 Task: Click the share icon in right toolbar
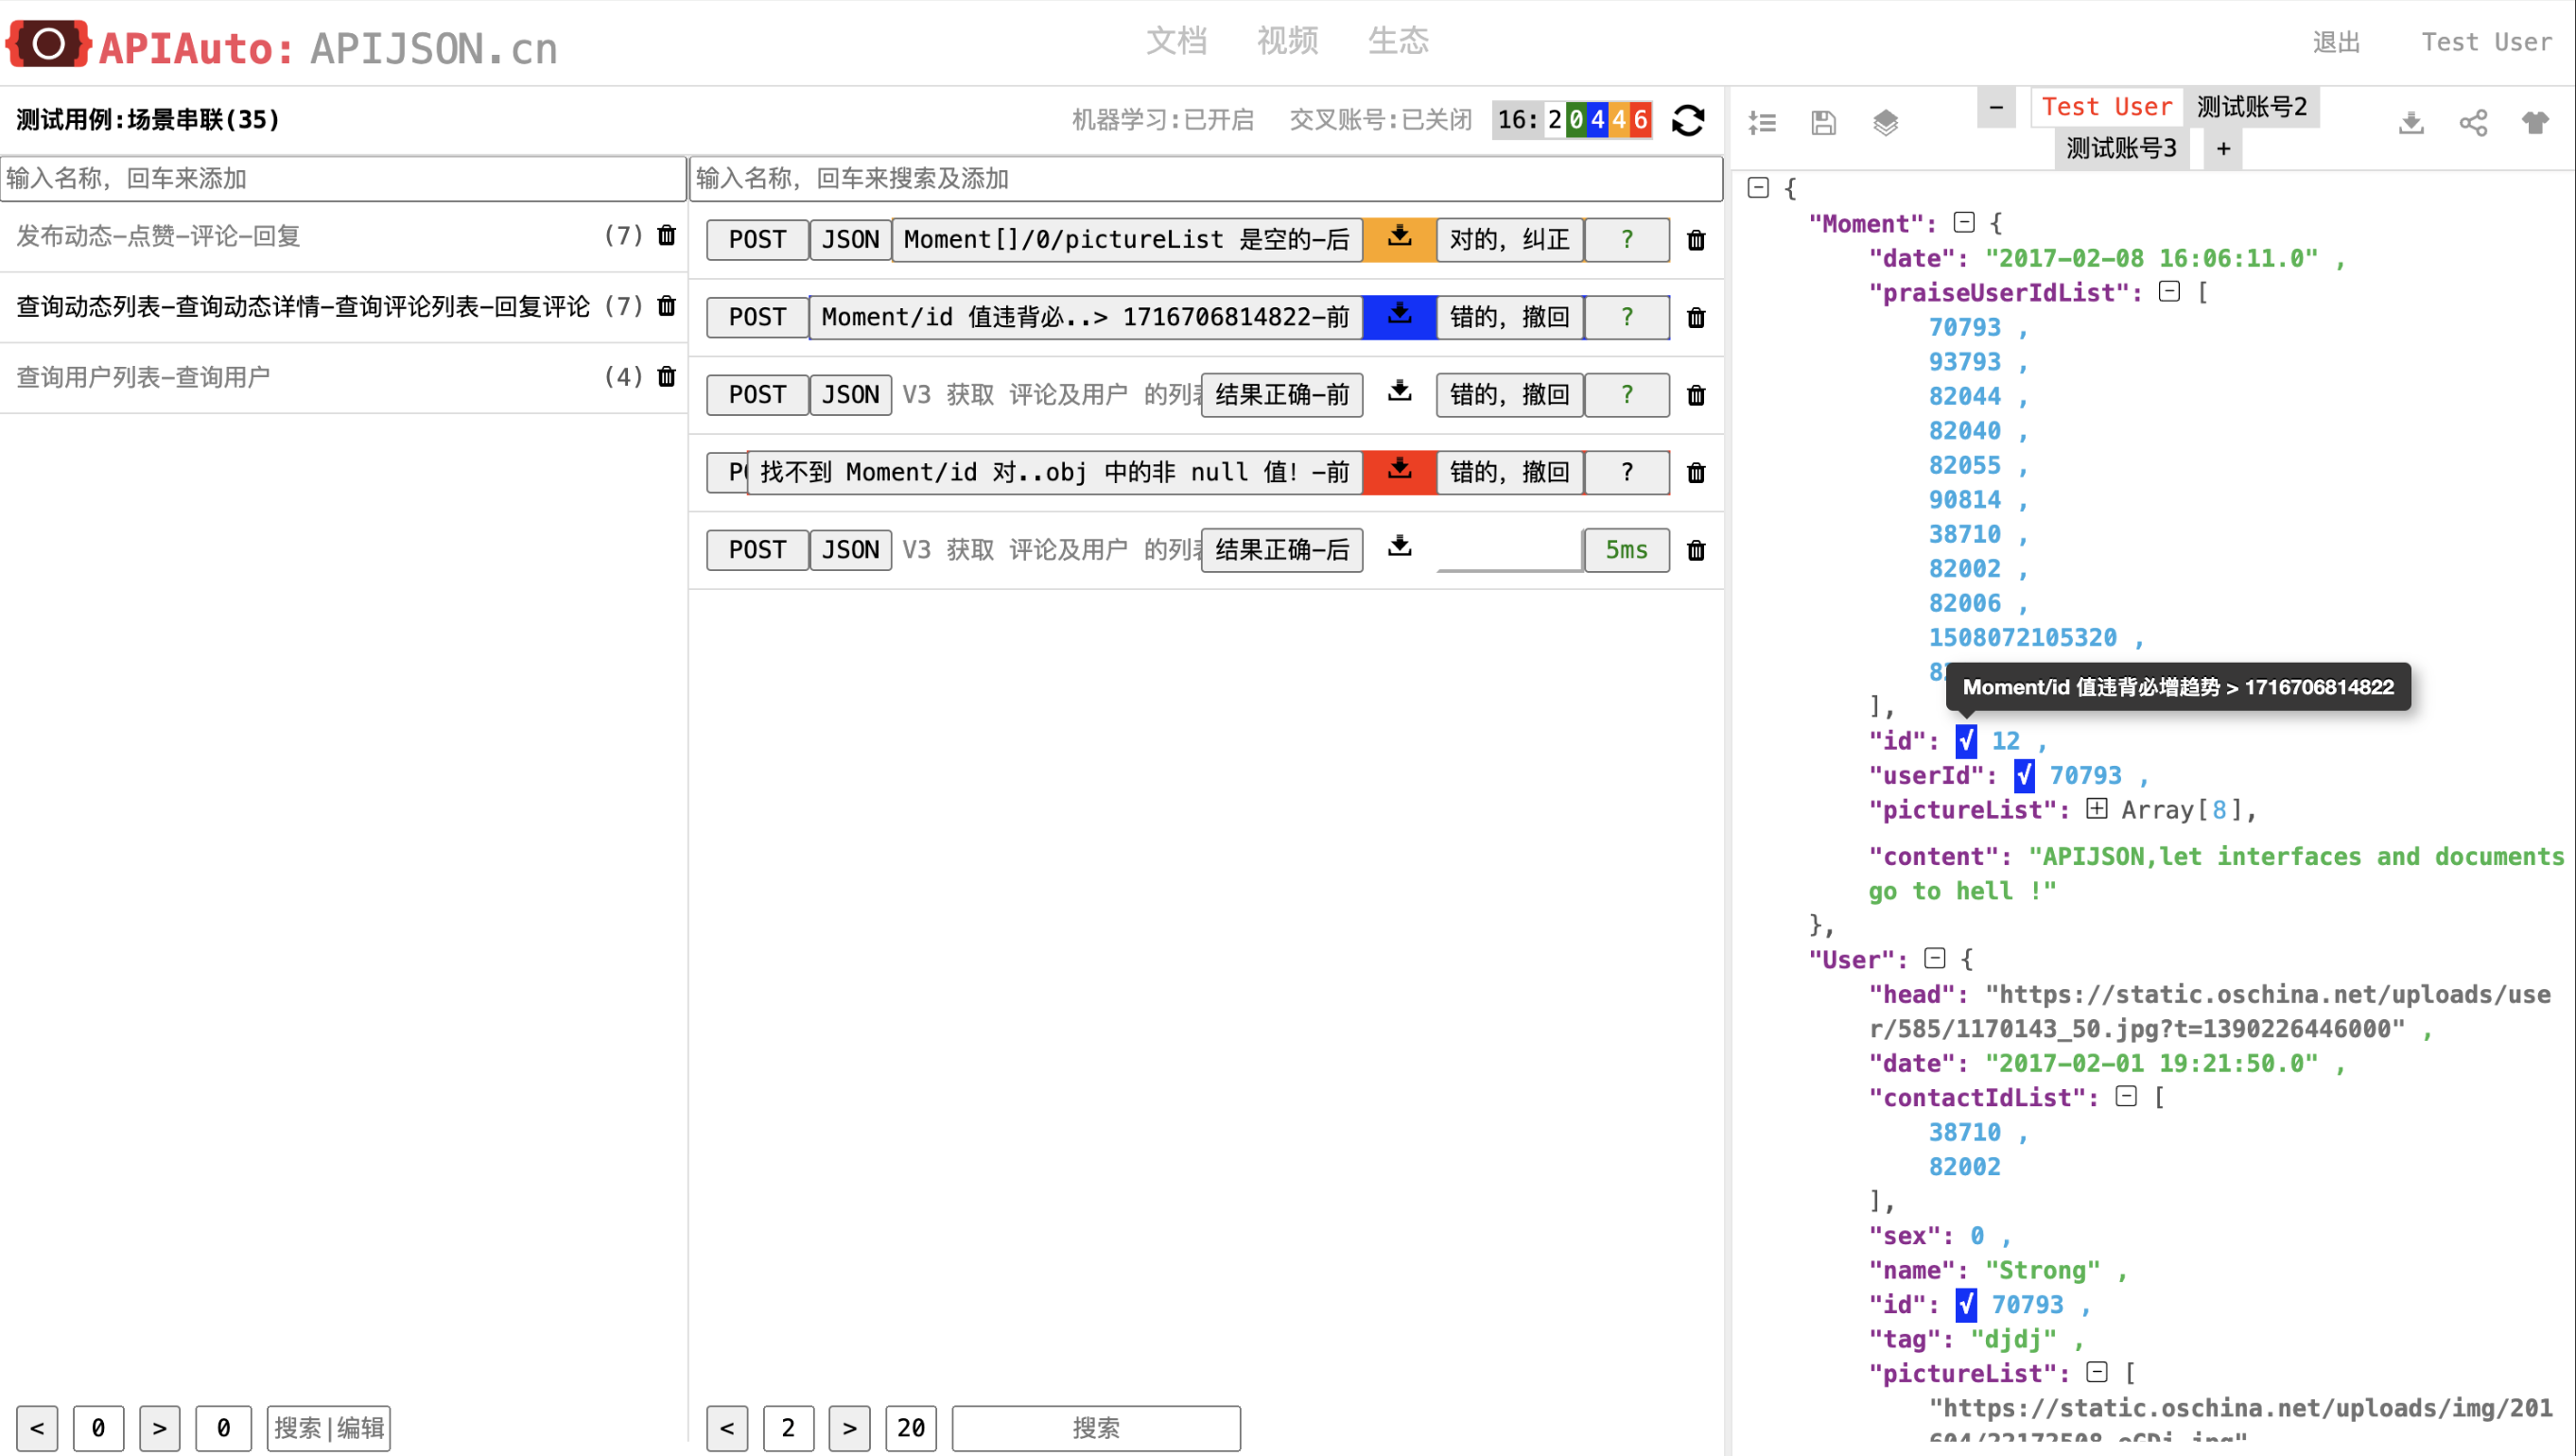tap(2473, 122)
